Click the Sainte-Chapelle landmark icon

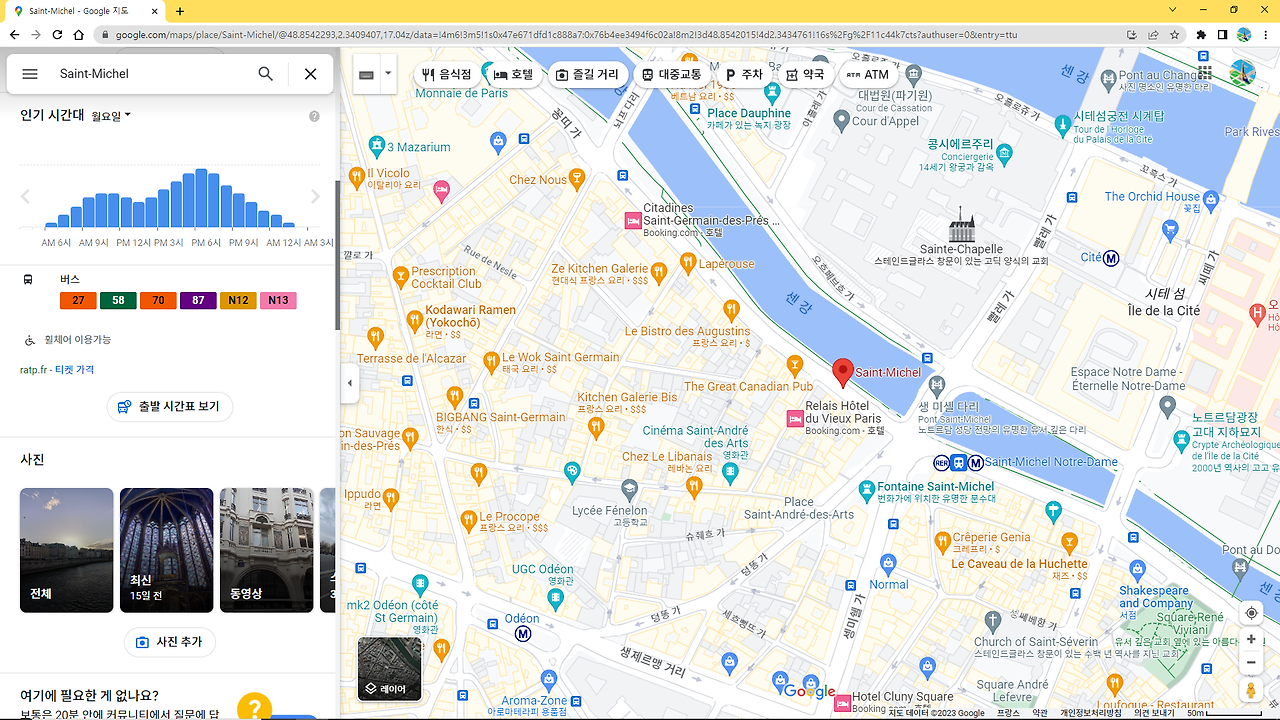point(961,225)
